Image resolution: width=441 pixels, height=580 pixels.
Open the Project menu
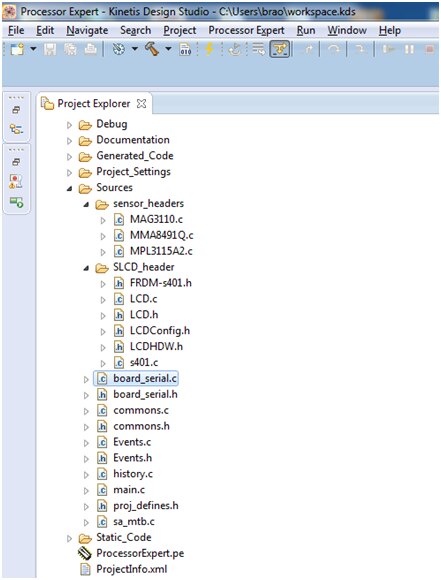coord(180,30)
